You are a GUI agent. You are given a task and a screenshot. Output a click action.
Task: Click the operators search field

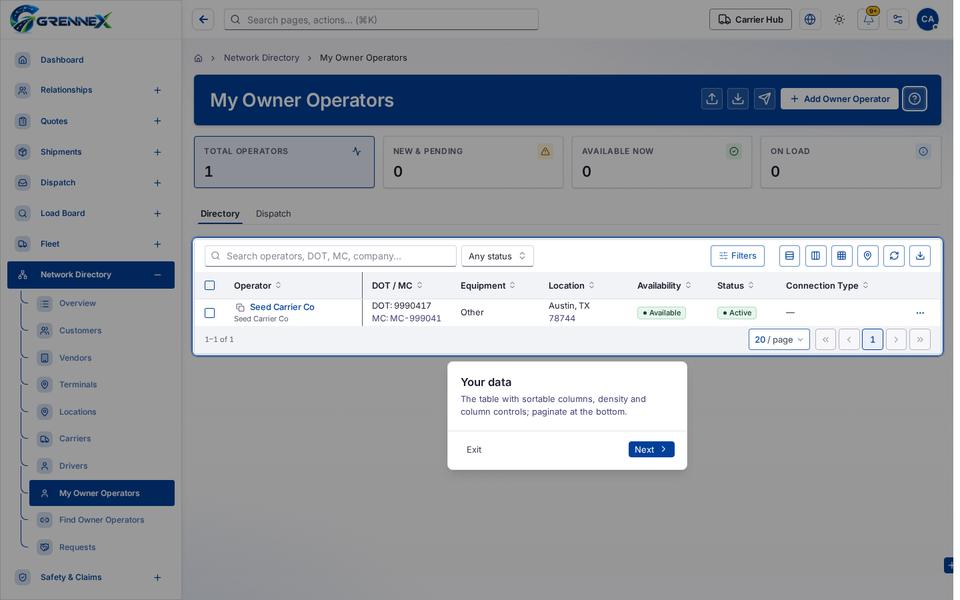[331, 256]
